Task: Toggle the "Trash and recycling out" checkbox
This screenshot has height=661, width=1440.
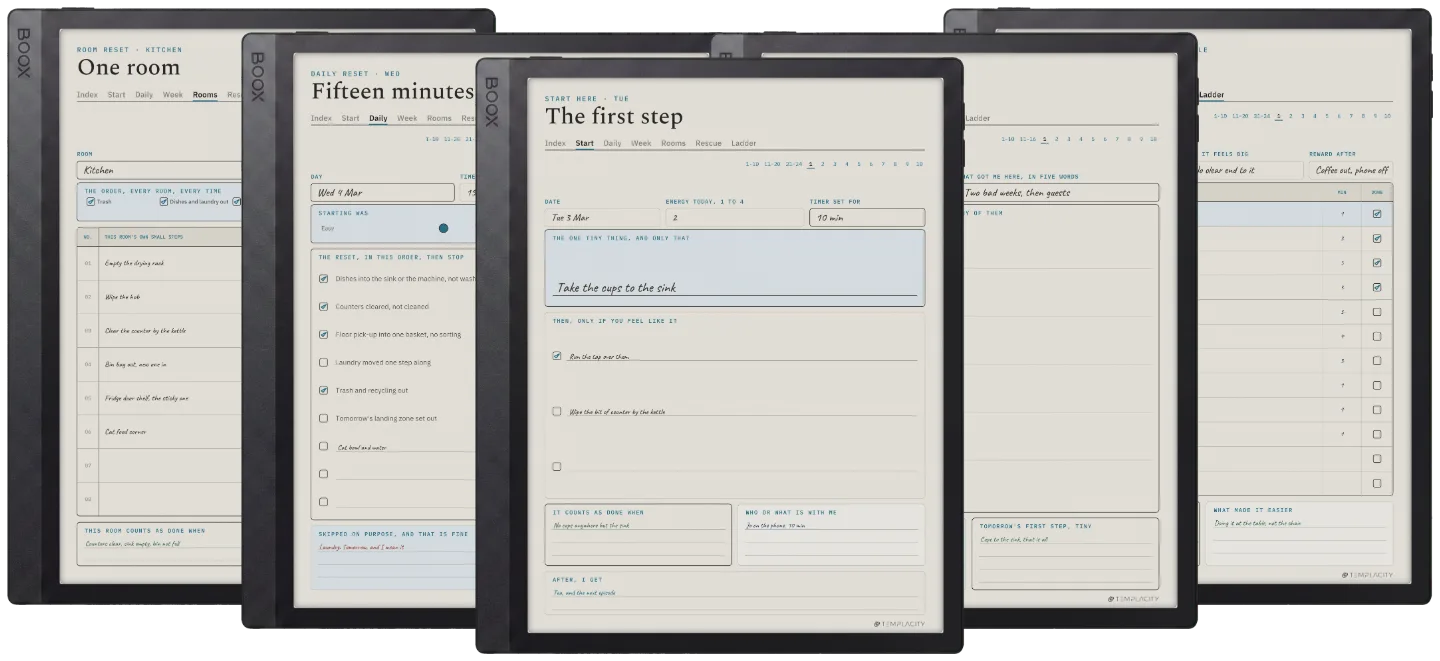Action: [x=323, y=390]
